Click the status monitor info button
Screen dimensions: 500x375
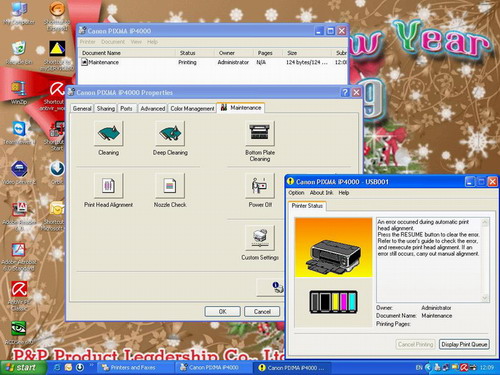(x=271, y=287)
